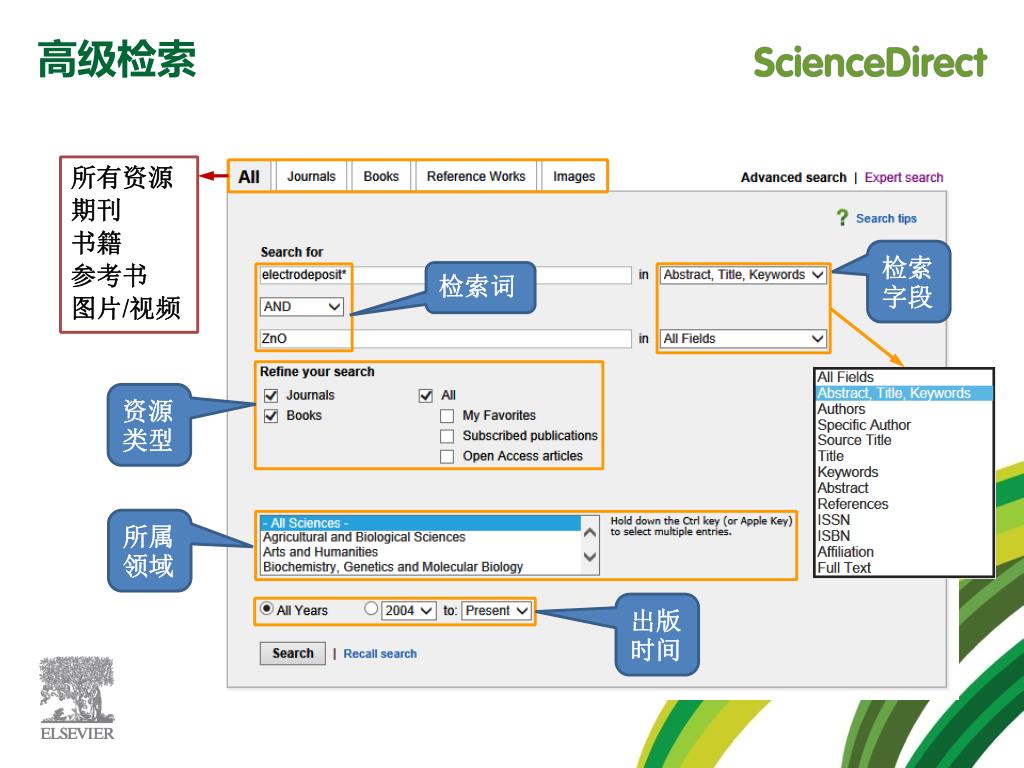This screenshot has width=1024, height=768.
Task: Click the subject list scroll down arrow
Action: click(590, 556)
